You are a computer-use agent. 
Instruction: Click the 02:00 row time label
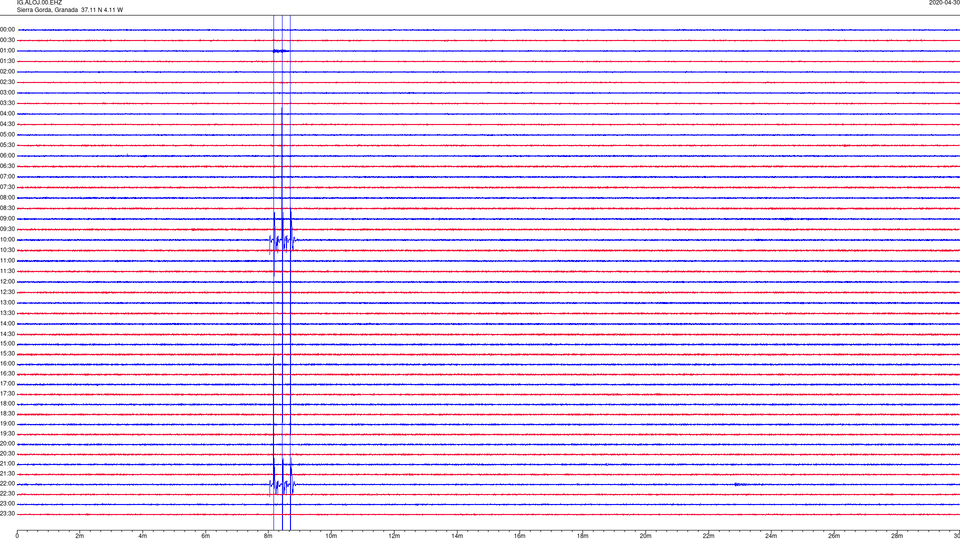click(7, 72)
